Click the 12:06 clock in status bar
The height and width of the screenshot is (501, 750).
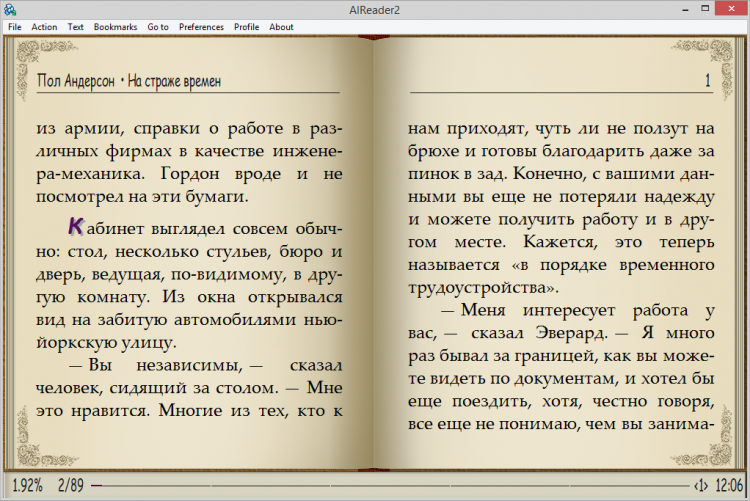(729, 486)
